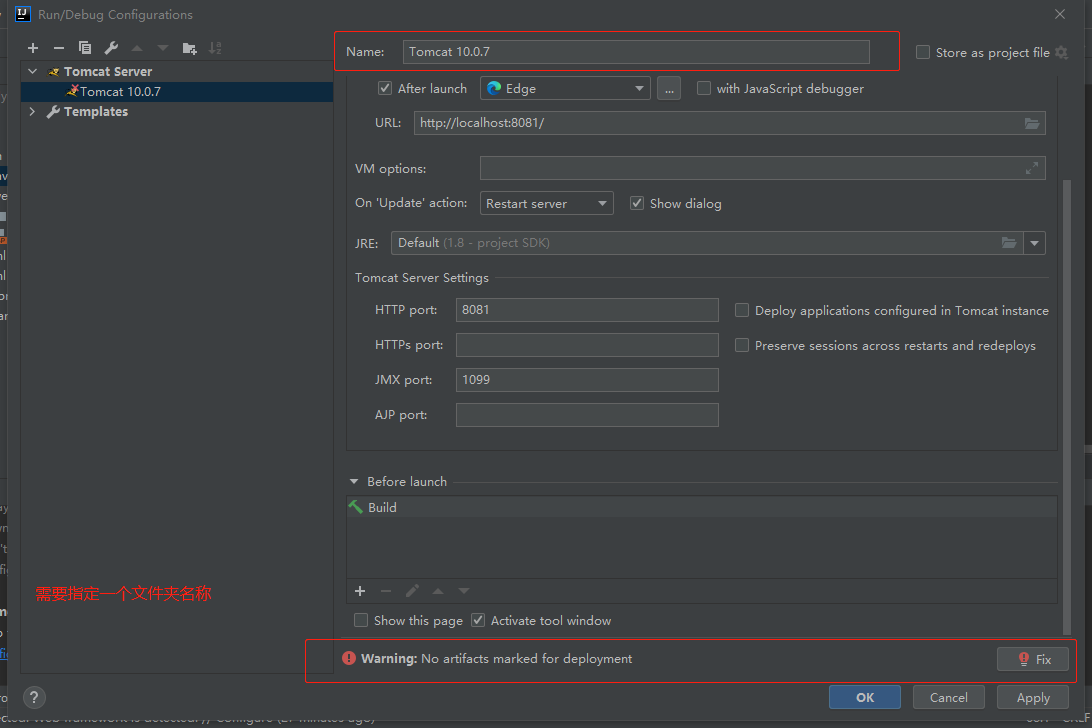Open browser selection ellipsis button
Viewport: 1092px width, 728px height.
[x=669, y=88]
